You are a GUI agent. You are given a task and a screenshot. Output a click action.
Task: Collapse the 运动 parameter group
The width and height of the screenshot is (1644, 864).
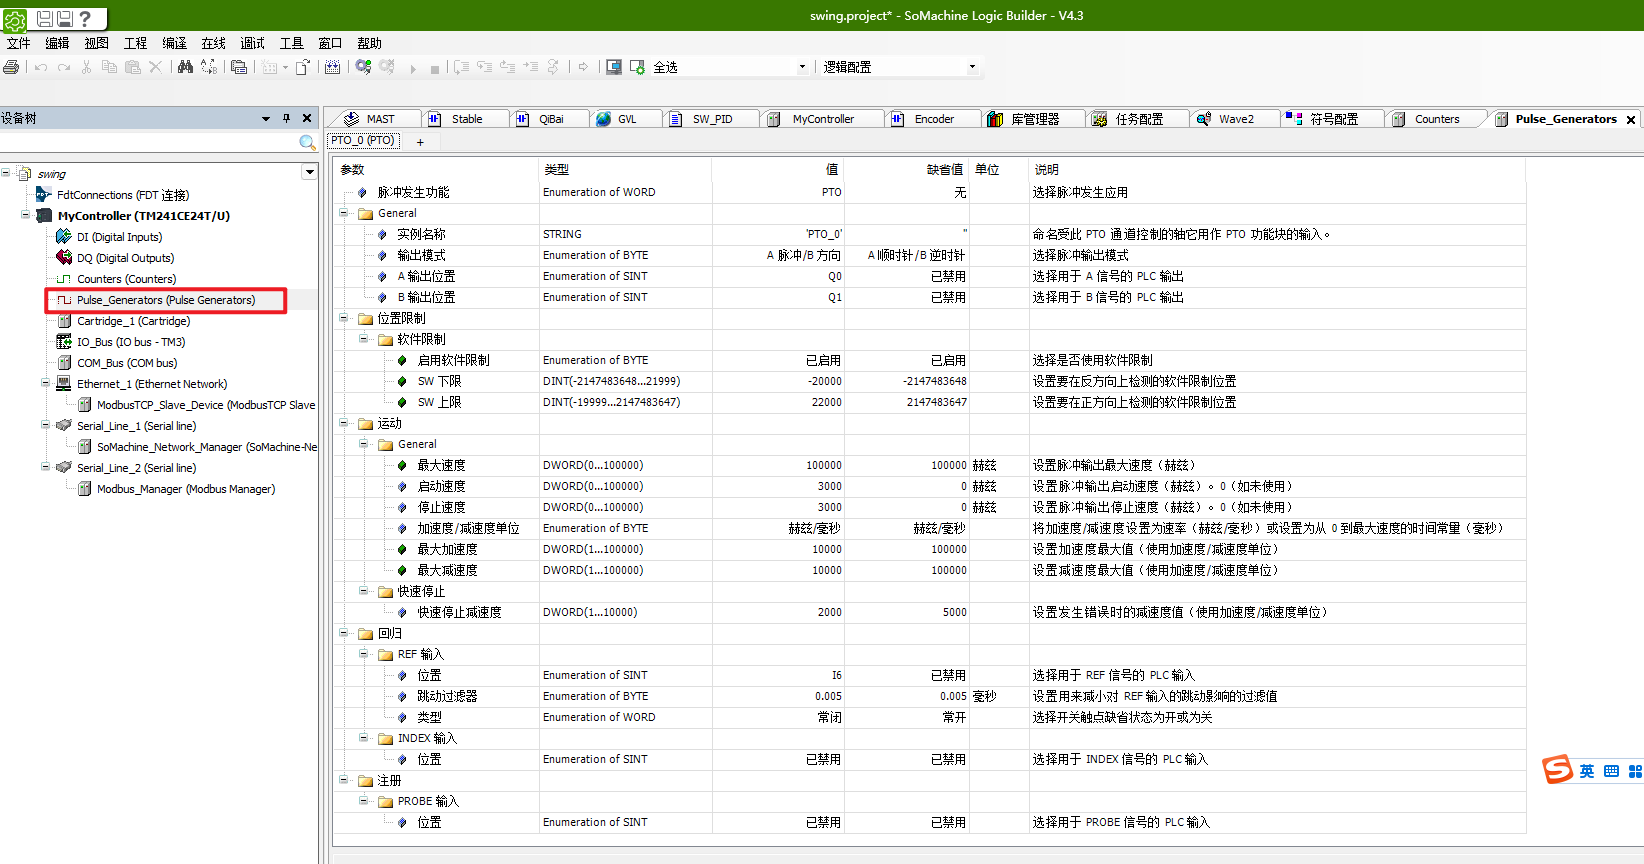345,423
